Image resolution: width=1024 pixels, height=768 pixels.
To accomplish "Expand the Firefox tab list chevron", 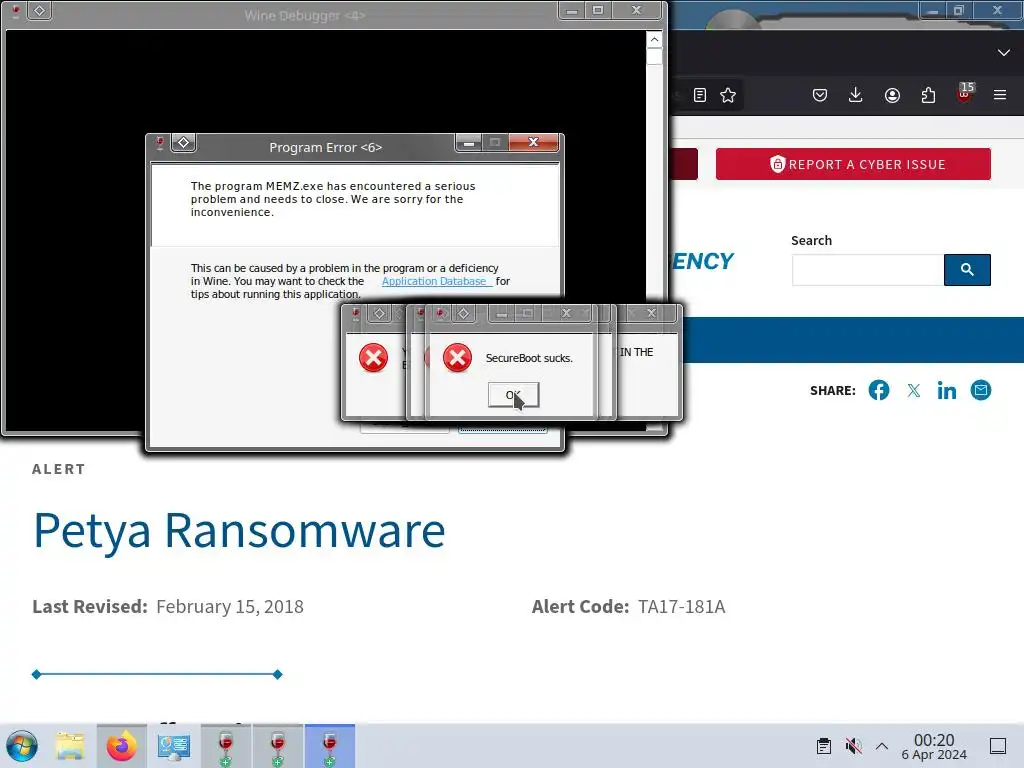I will click(x=1004, y=52).
